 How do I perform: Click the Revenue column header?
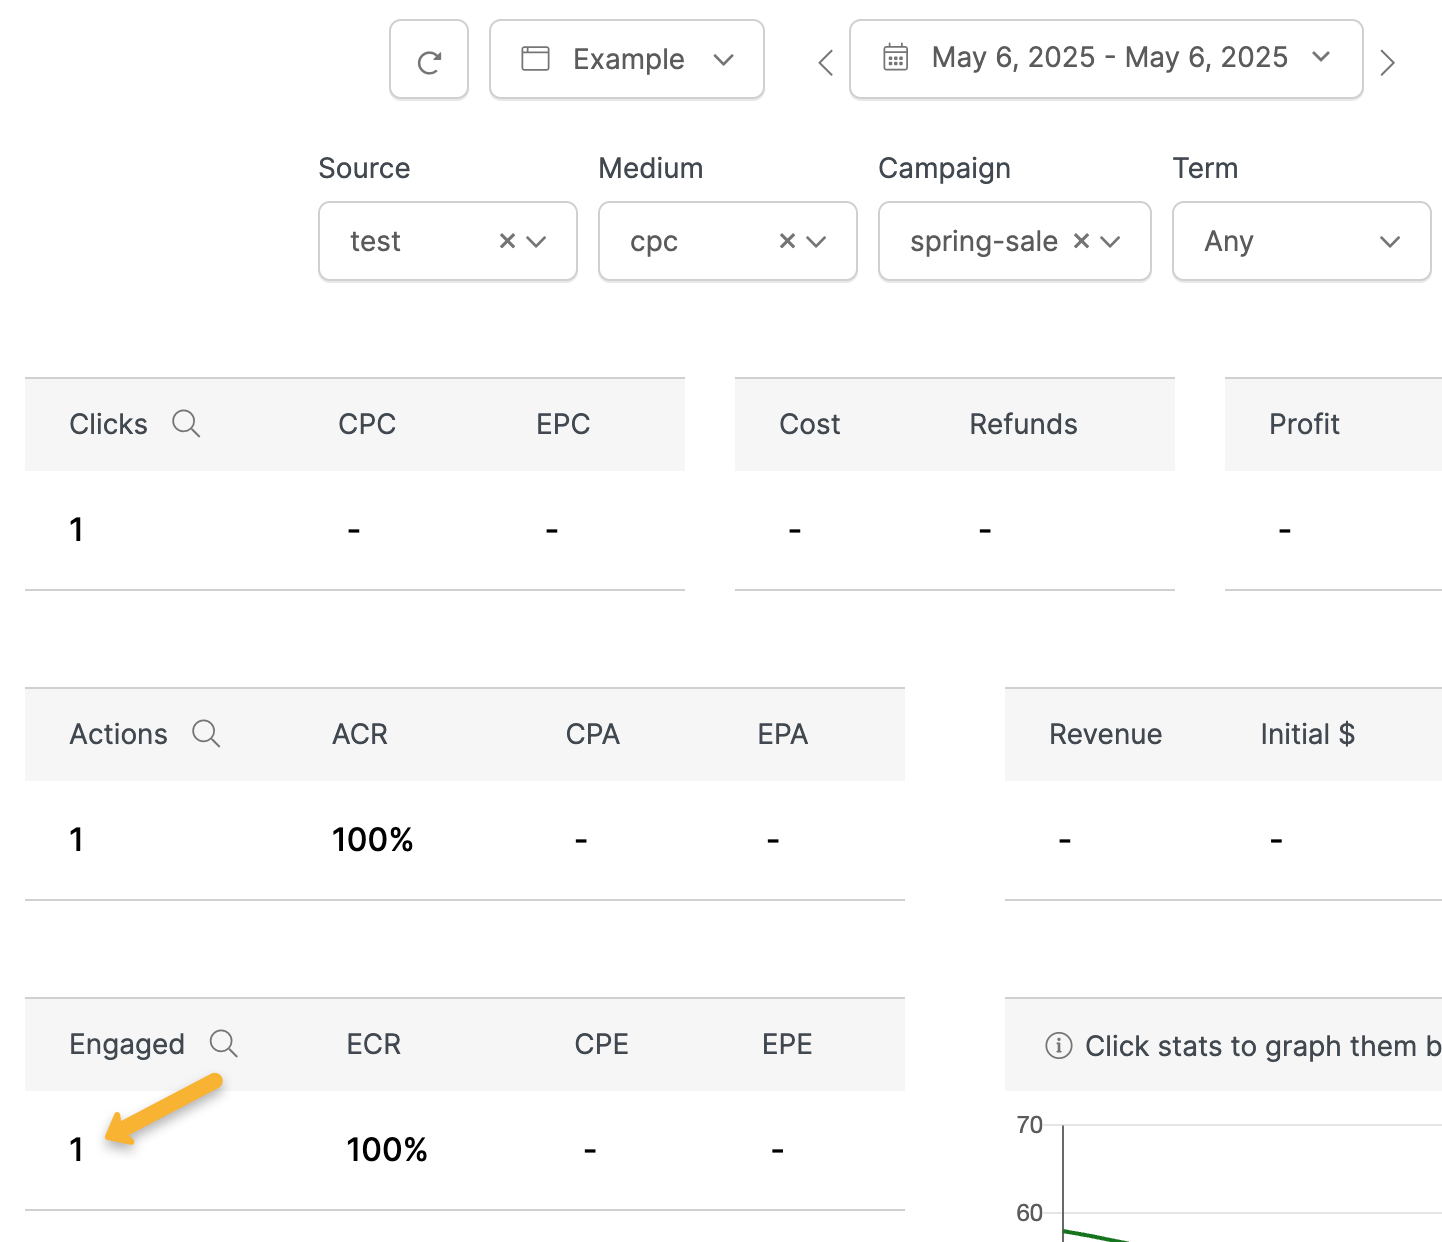tap(1105, 734)
